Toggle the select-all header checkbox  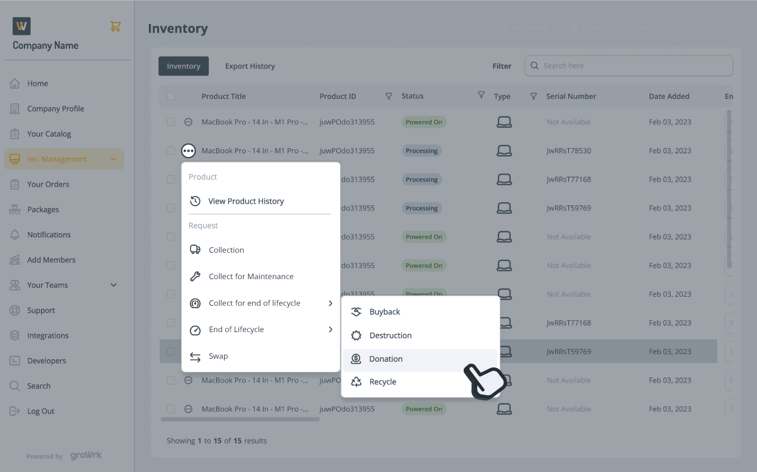[x=170, y=96]
